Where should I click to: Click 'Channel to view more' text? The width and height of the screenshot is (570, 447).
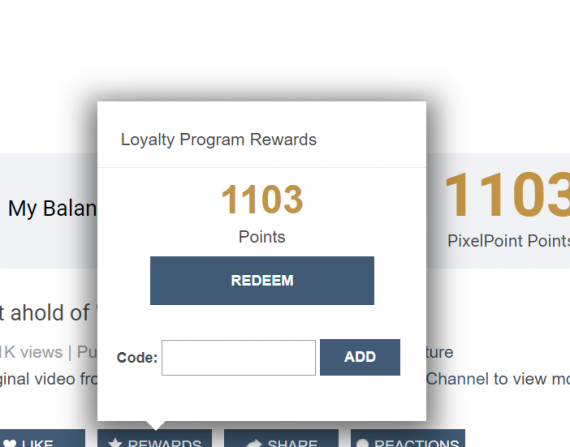point(498,379)
